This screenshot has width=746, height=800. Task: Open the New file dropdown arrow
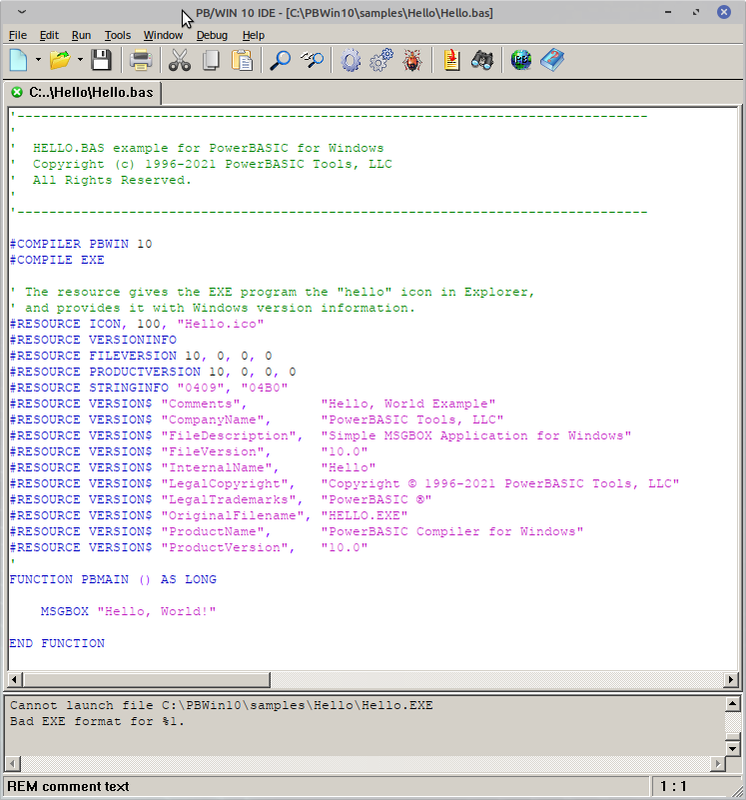coord(38,60)
